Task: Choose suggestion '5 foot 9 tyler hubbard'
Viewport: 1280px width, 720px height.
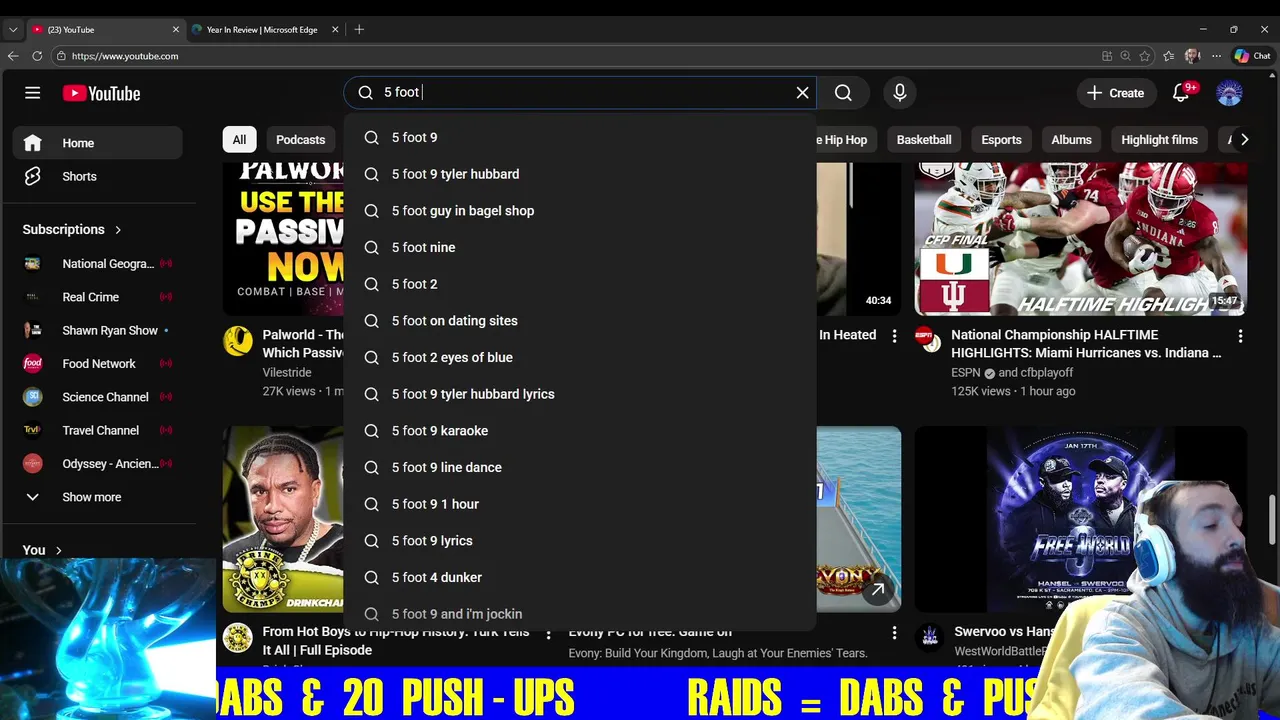Action: point(580,174)
